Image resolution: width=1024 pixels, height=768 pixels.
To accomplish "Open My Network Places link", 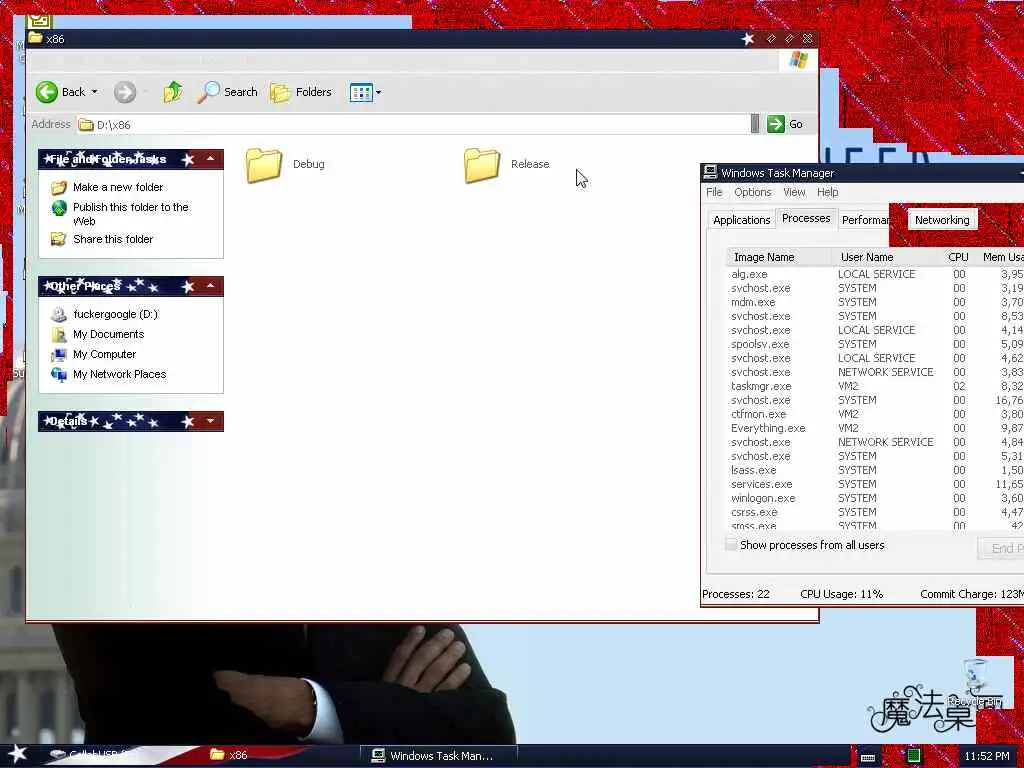I will (120, 374).
